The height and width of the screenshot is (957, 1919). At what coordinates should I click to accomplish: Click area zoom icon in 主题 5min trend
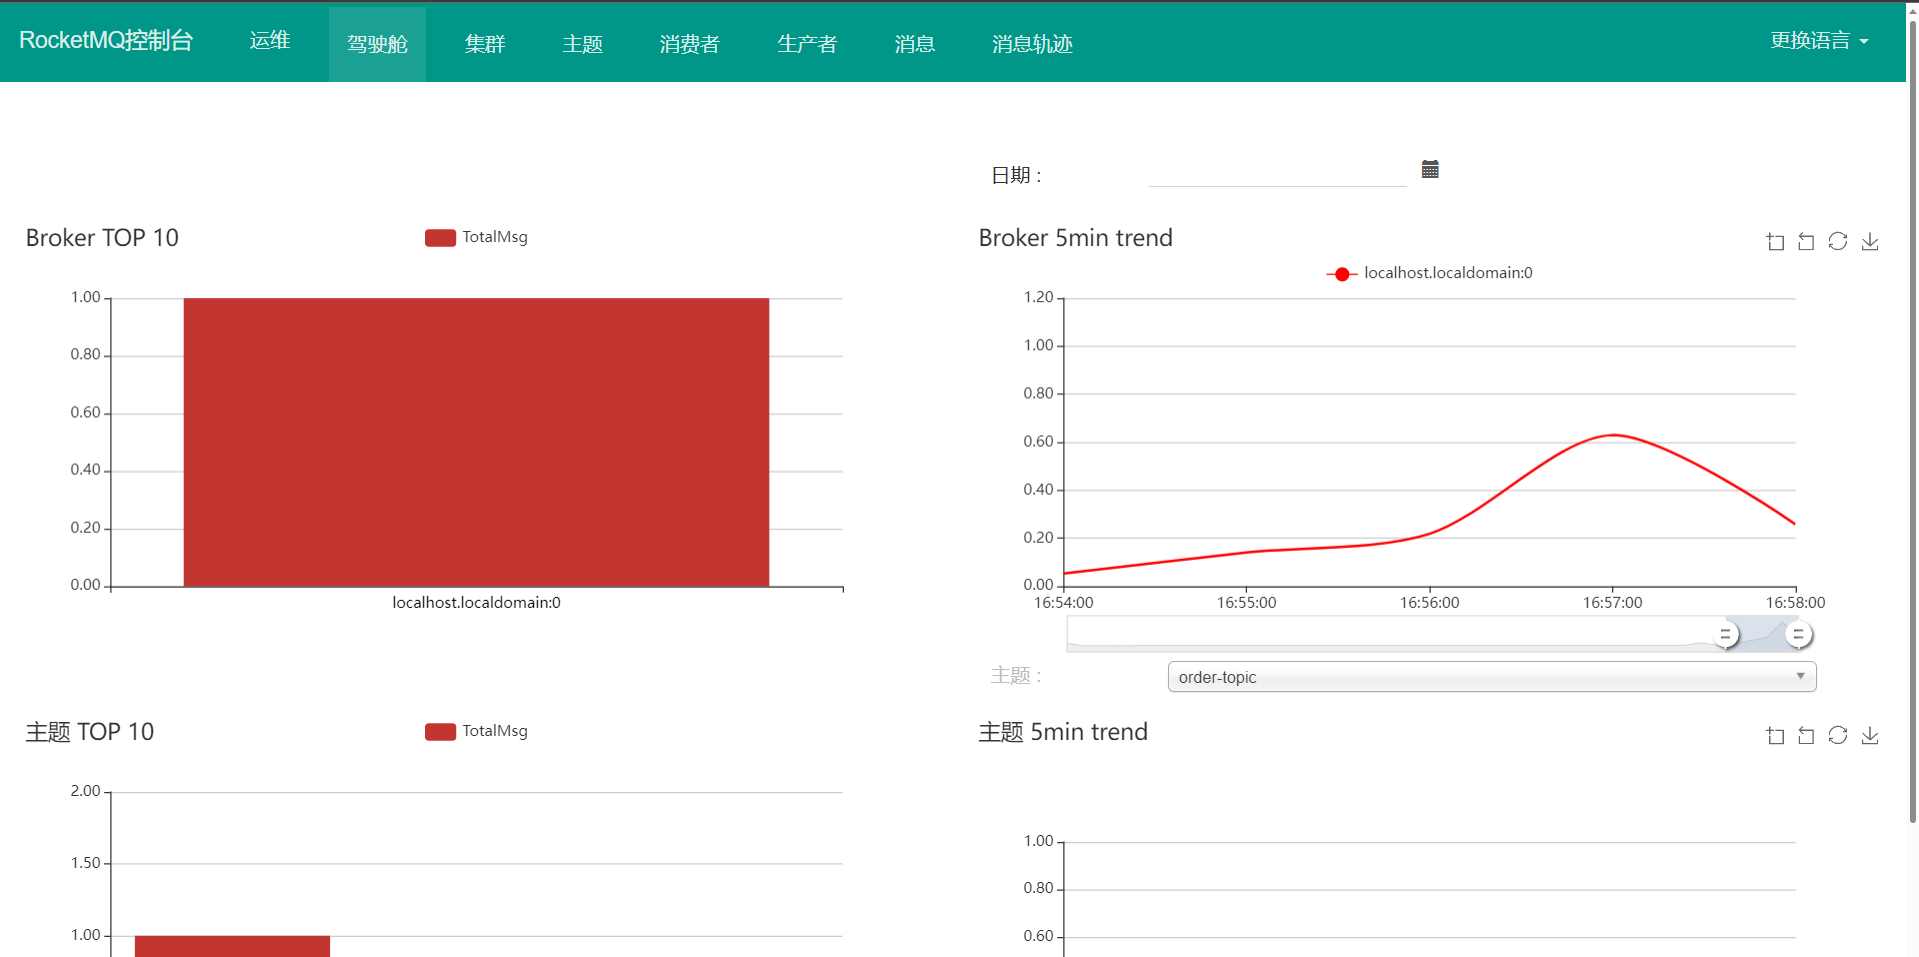tap(1775, 735)
